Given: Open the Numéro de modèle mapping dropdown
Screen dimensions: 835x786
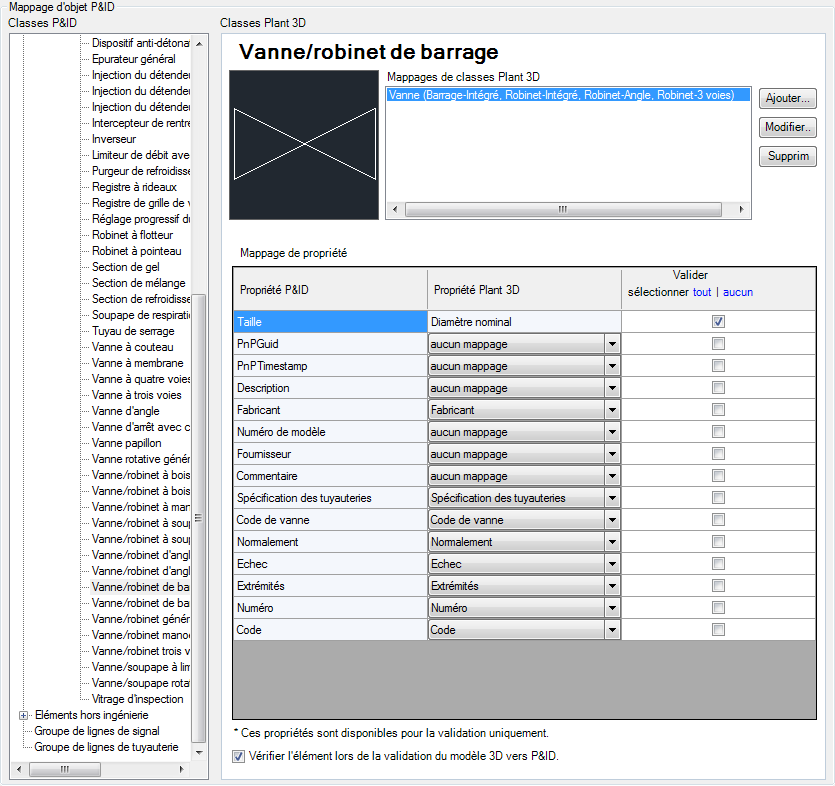Looking at the screenshot, I should (x=612, y=432).
